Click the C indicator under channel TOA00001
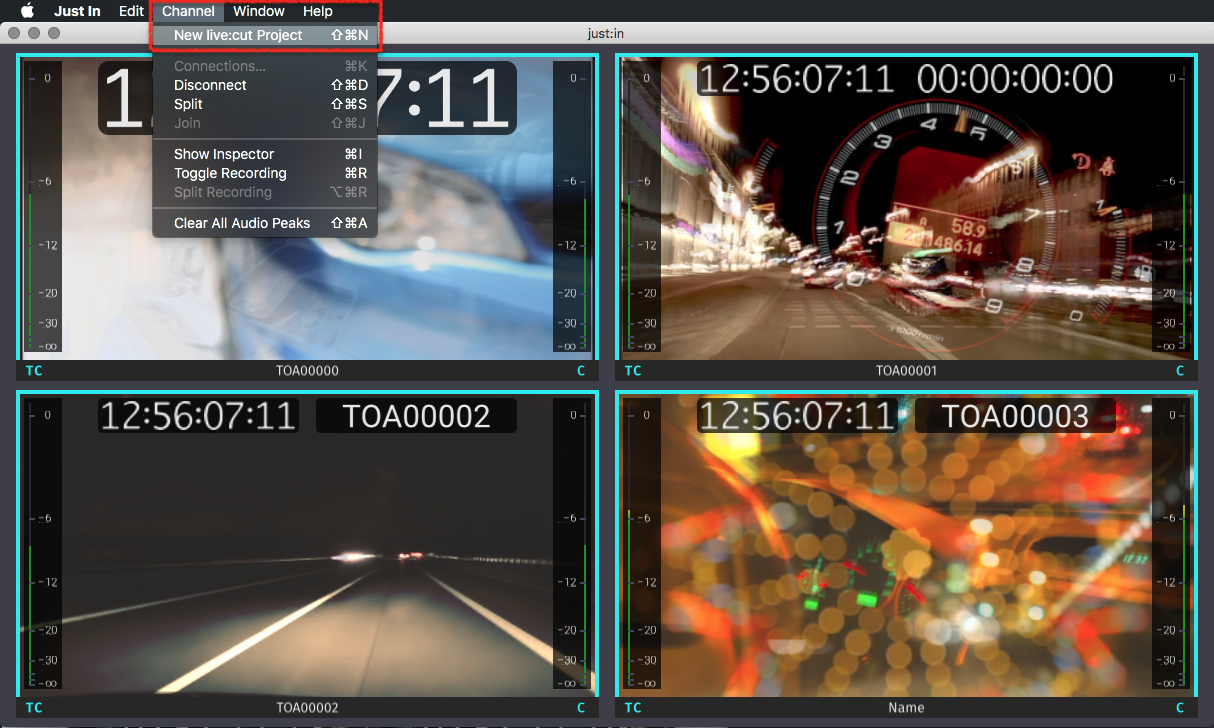Viewport: 1214px width, 728px height. [1180, 371]
